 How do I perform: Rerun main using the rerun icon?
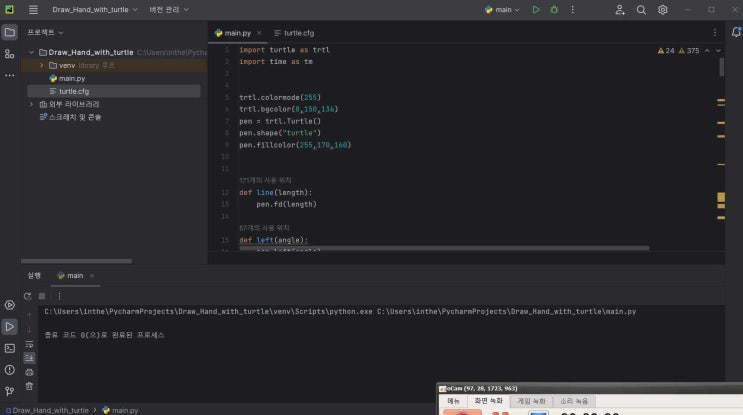pos(27,296)
